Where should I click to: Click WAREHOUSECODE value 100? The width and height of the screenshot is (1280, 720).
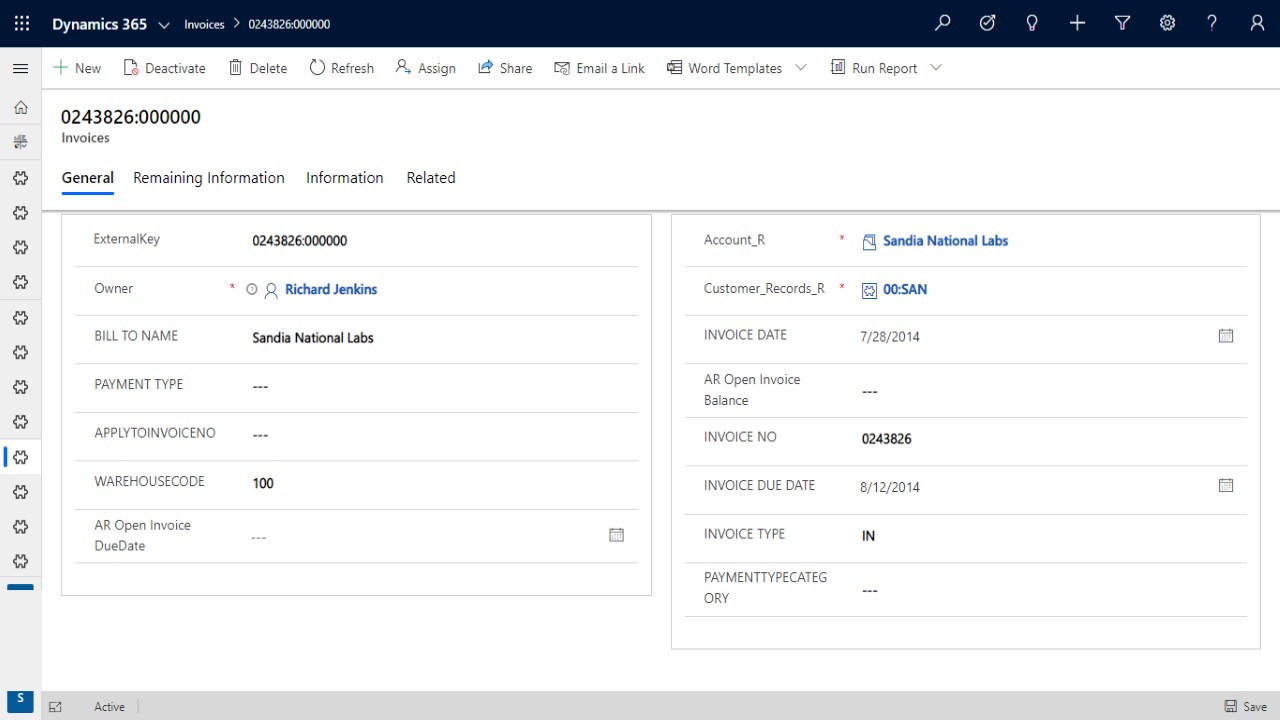pos(263,483)
